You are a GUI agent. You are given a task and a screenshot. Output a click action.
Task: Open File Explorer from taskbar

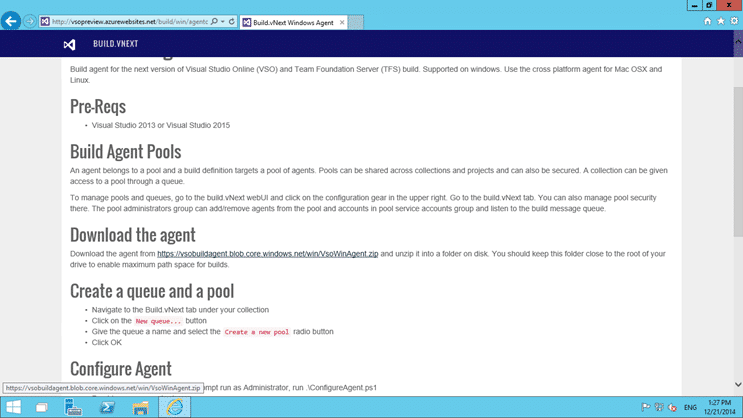[140, 407]
